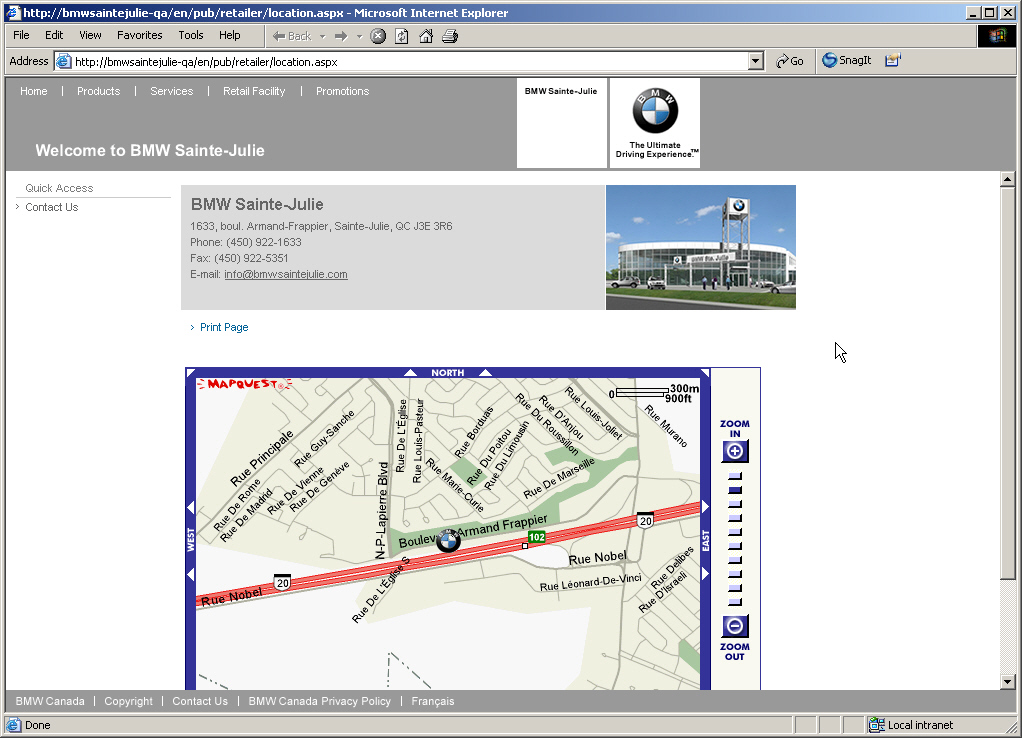This screenshot has height=738, width=1022.
Task: Stop page loading with the Stop icon
Action: click(x=378, y=36)
